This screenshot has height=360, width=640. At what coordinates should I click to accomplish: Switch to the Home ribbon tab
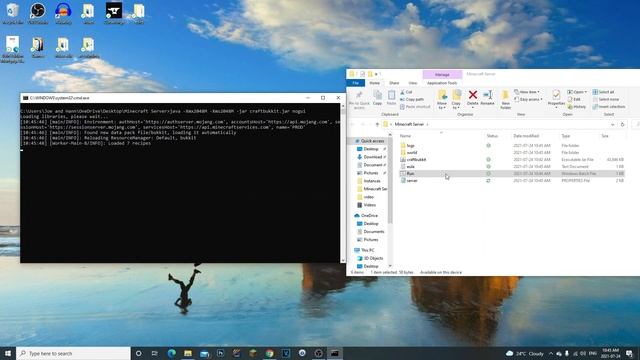point(374,83)
